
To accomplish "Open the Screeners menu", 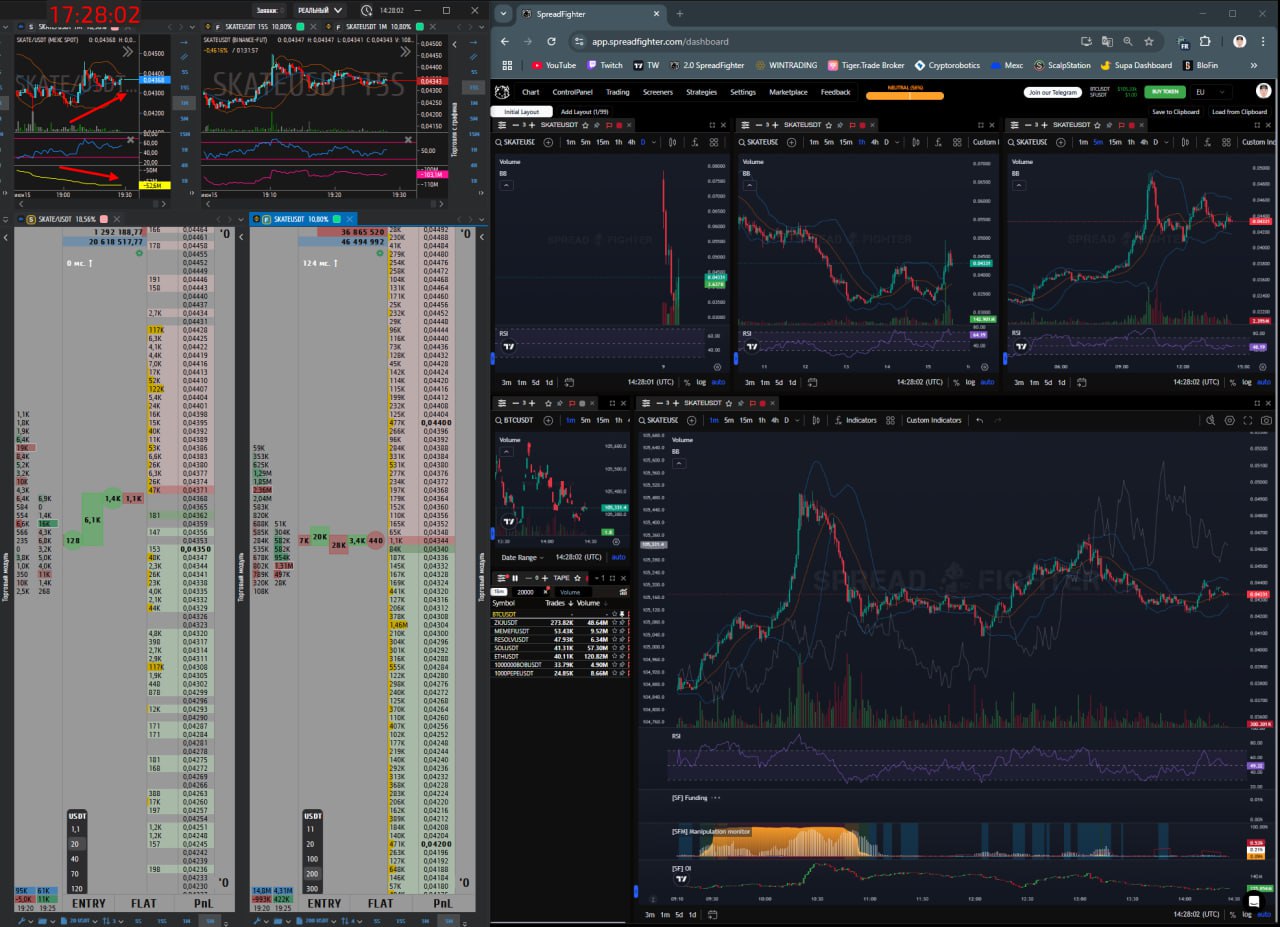I will [x=657, y=92].
